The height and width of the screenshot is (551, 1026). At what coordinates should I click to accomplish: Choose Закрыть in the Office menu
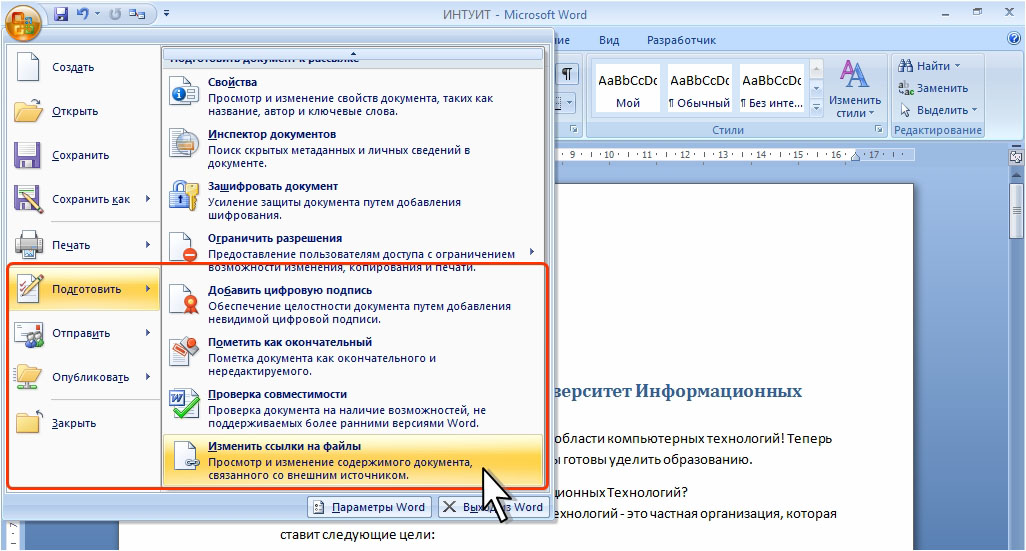click(x=84, y=423)
